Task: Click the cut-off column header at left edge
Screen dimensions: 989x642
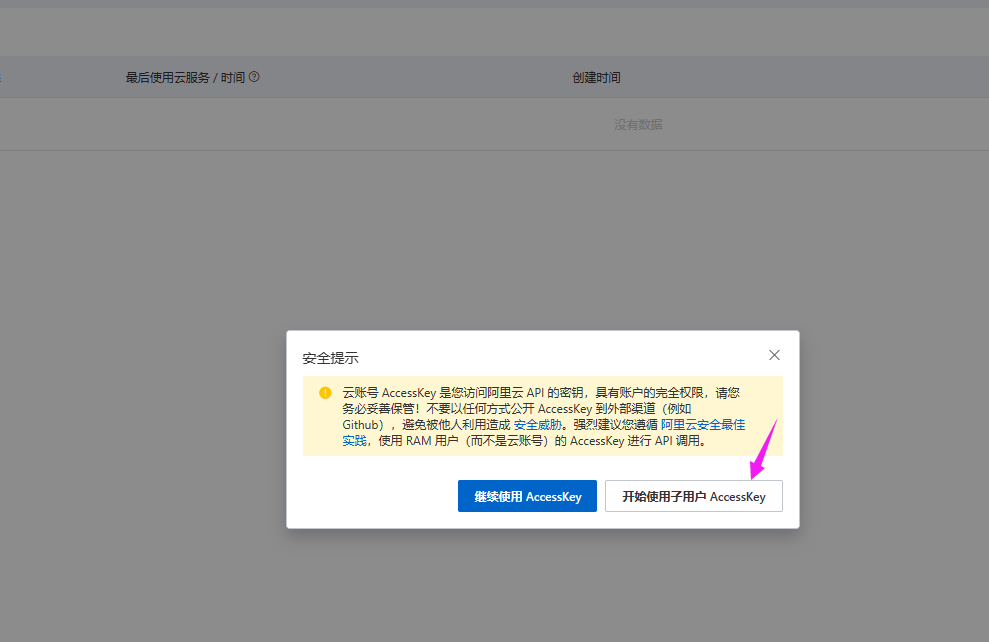Action: 1,78
